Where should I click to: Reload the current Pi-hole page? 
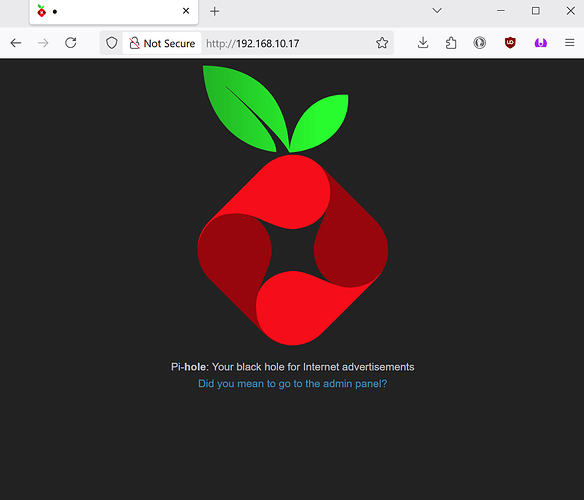tap(71, 43)
